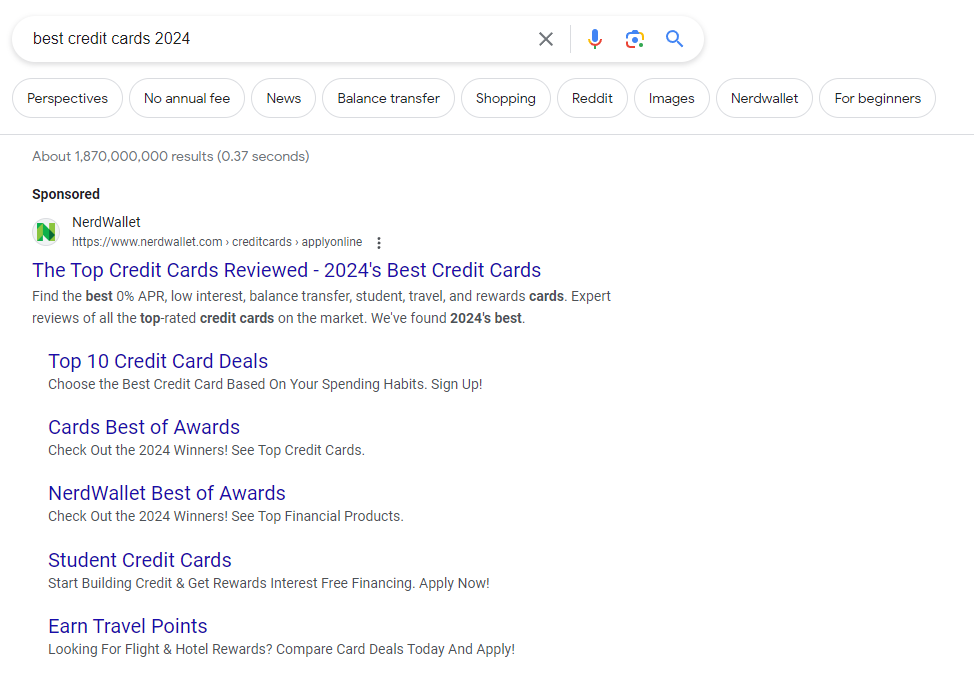Clear the search box with the X icon
The height and width of the screenshot is (683, 974).
(546, 39)
